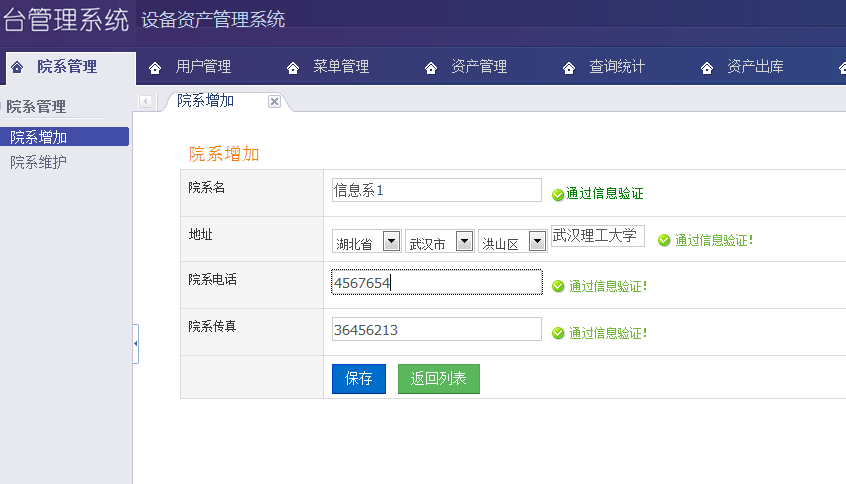Click the tab scroll-left arrow icon
846x484 pixels.
(x=146, y=102)
